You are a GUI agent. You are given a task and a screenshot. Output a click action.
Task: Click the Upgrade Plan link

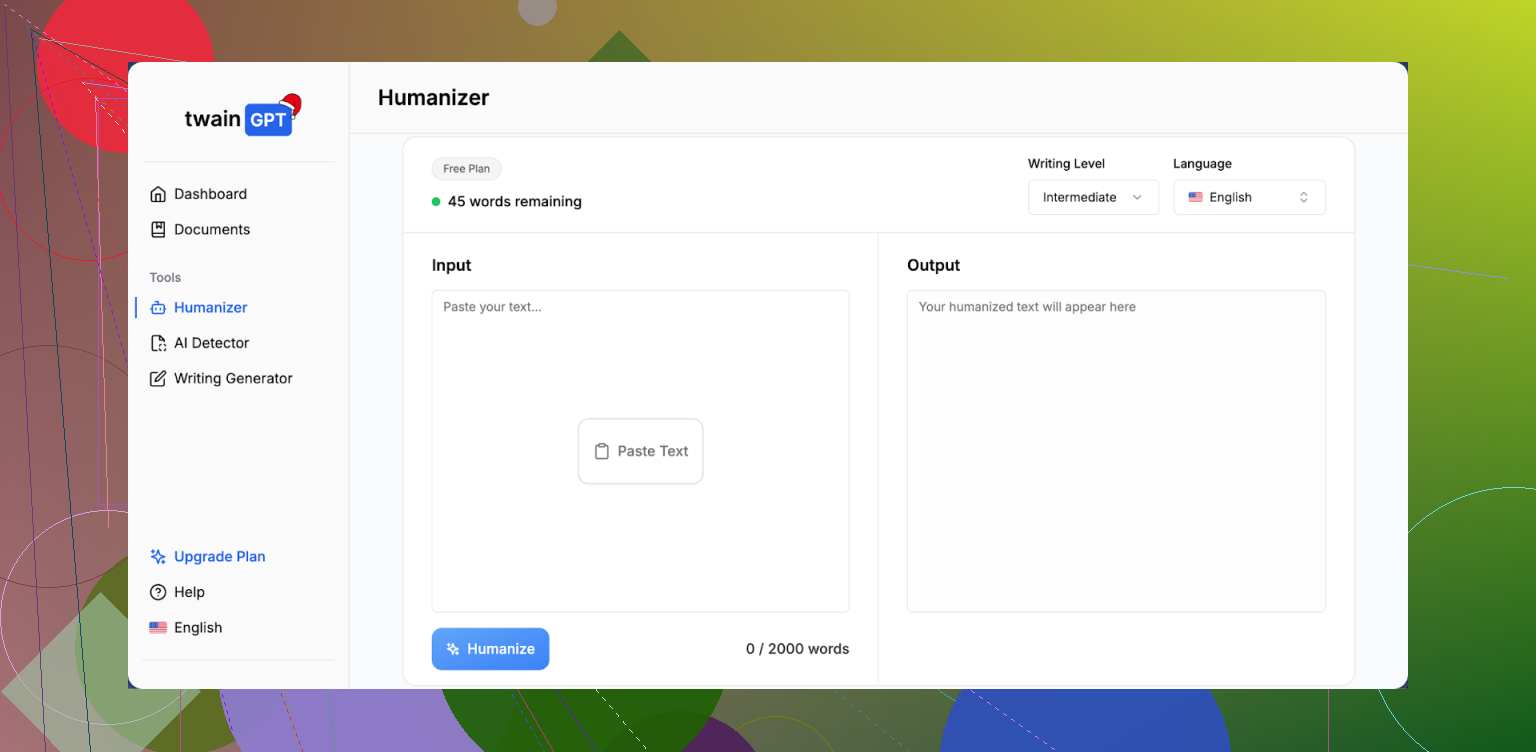click(x=219, y=557)
